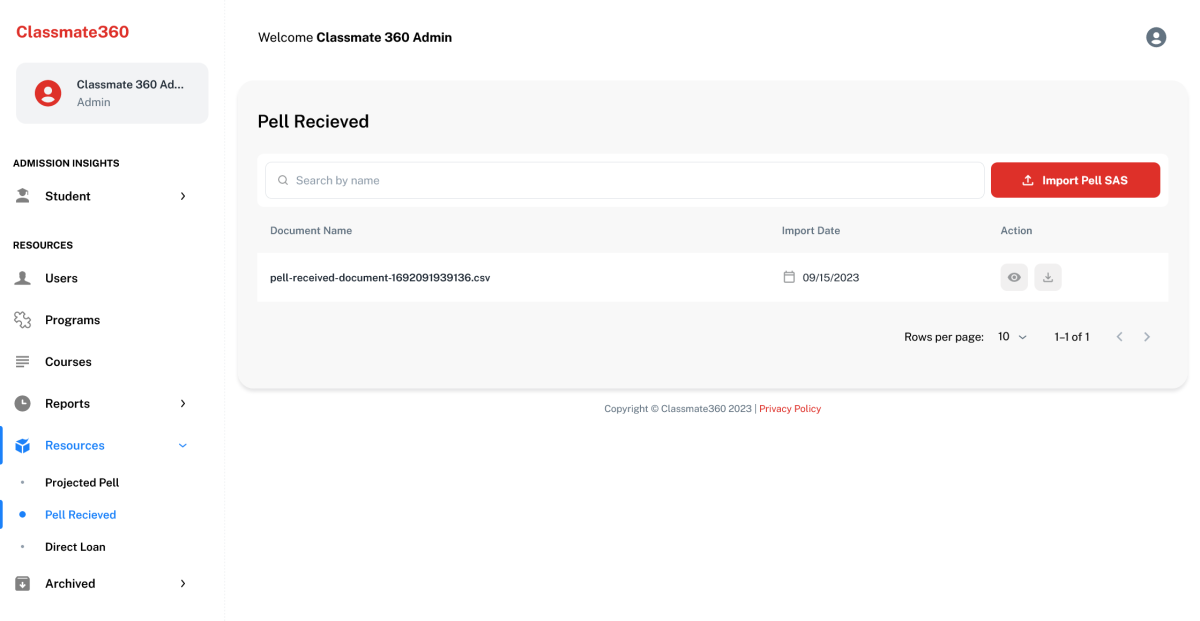Click the Classmate 360 Admin profile card

[112, 93]
